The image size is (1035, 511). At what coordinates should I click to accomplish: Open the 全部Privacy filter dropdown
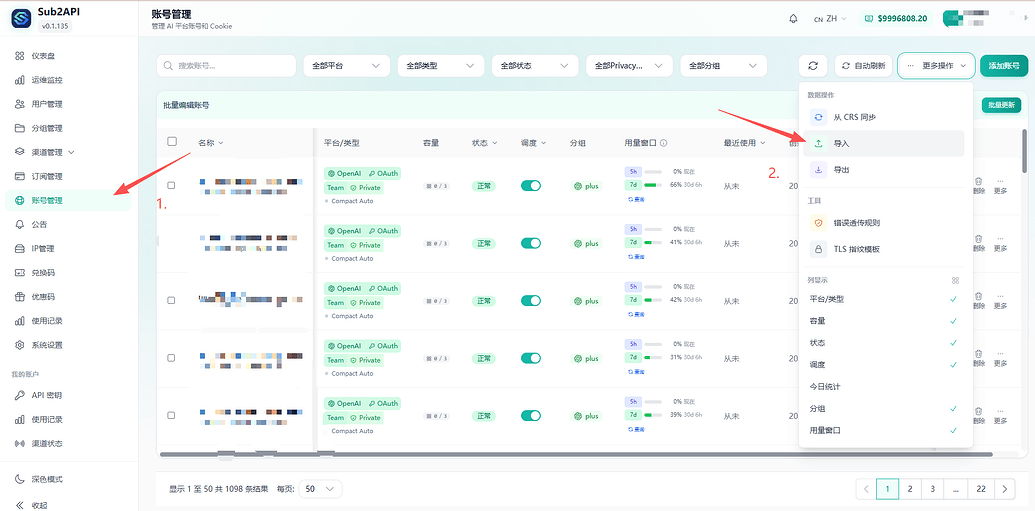click(629, 66)
